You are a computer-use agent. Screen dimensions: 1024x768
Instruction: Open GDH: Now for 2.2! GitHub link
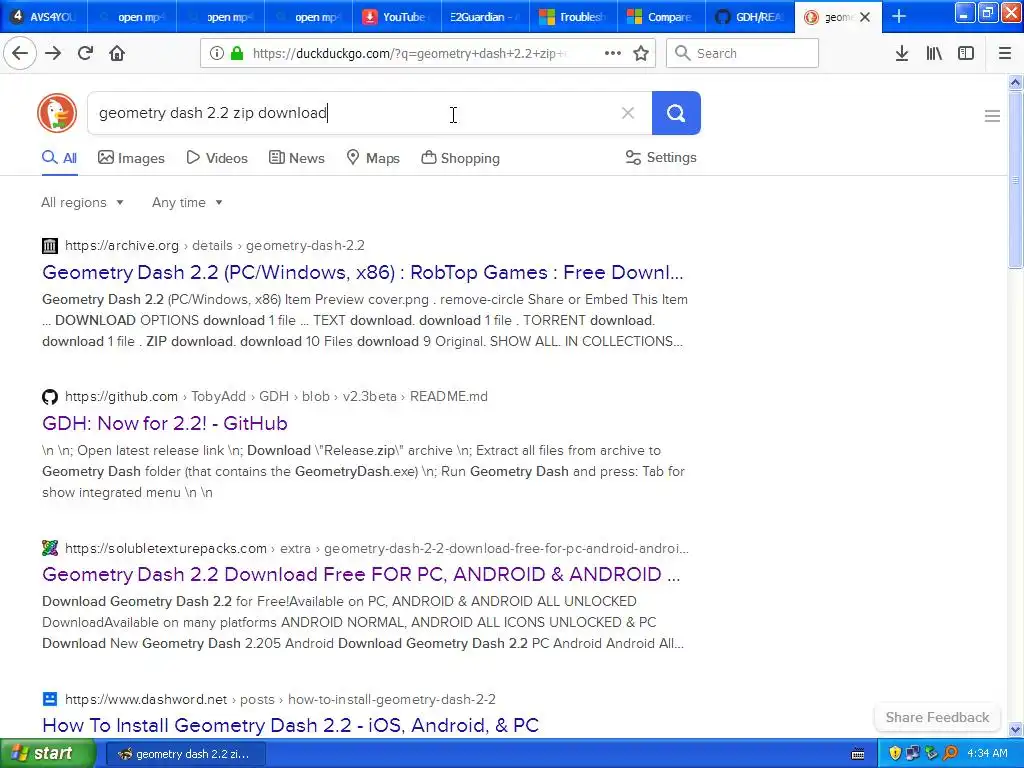165,423
